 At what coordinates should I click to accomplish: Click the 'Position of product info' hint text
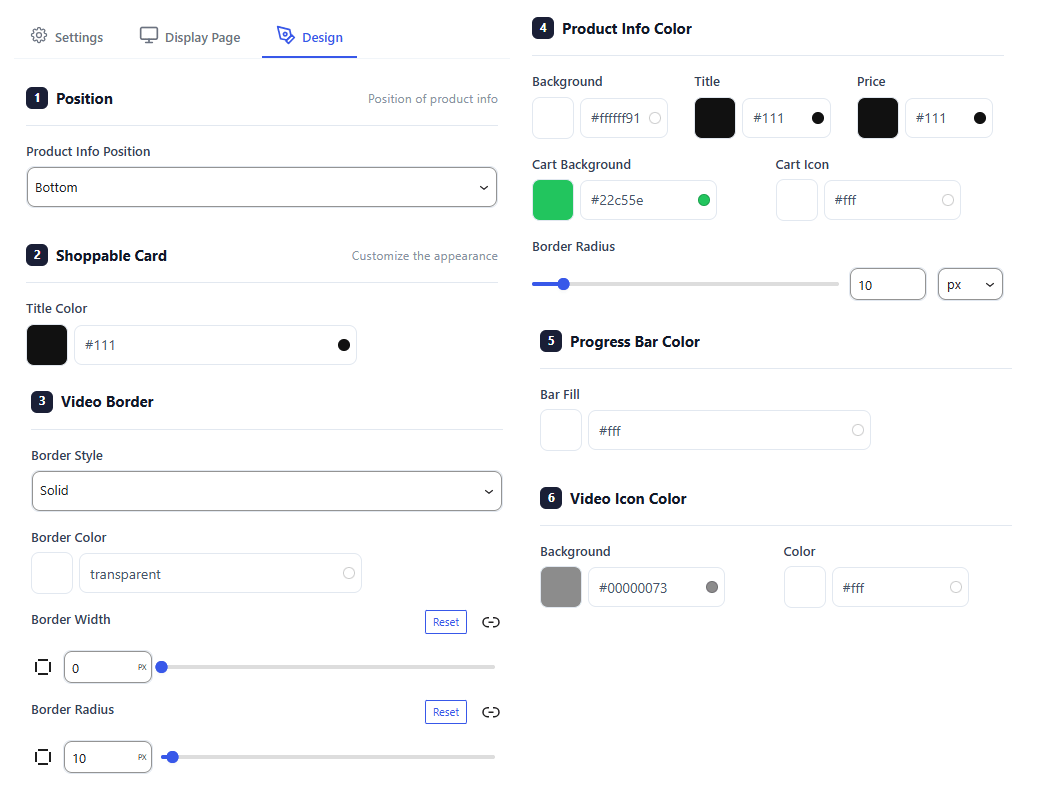pos(433,99)
